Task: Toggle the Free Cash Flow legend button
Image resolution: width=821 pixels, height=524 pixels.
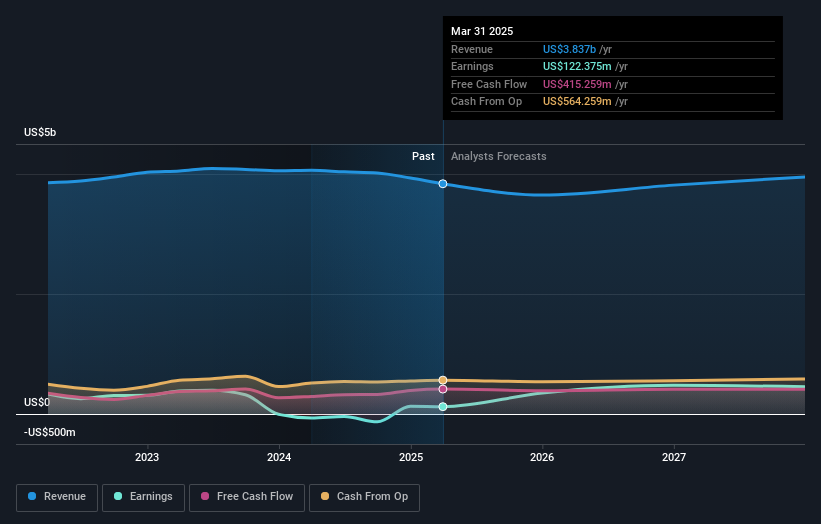Action: click(x=247, y=497)
